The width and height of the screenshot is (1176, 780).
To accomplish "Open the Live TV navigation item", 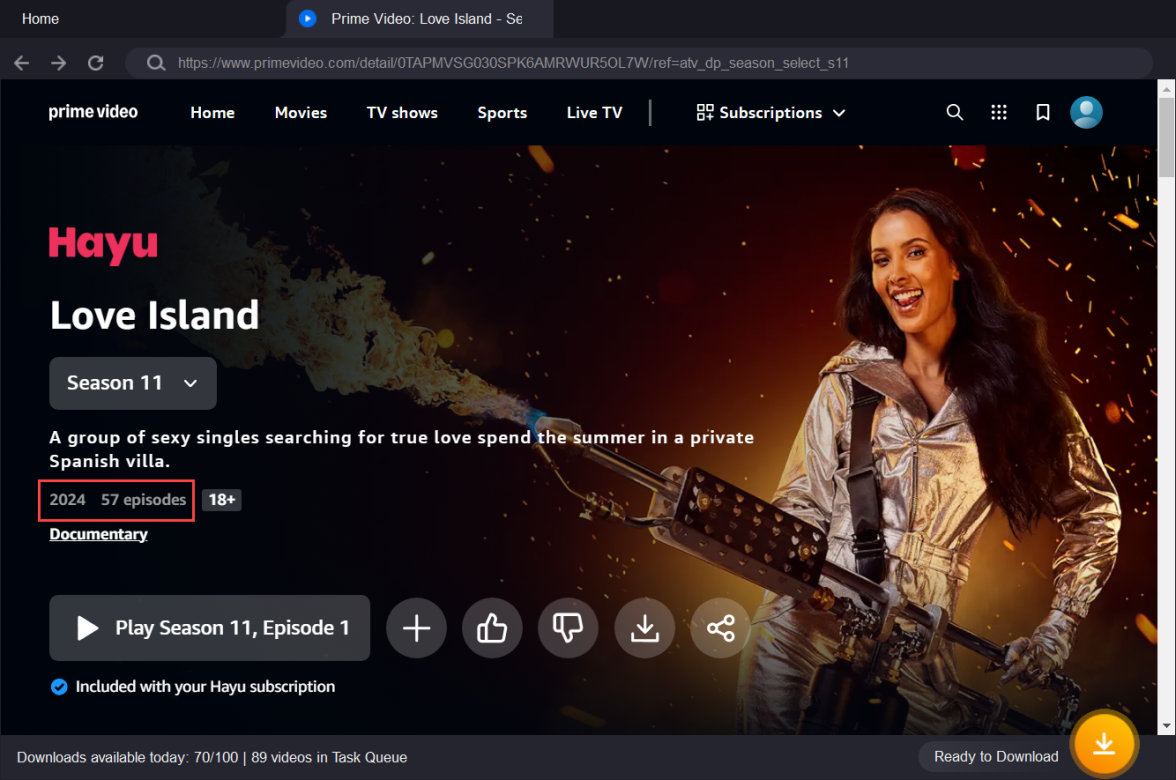I will pos(595,112).
